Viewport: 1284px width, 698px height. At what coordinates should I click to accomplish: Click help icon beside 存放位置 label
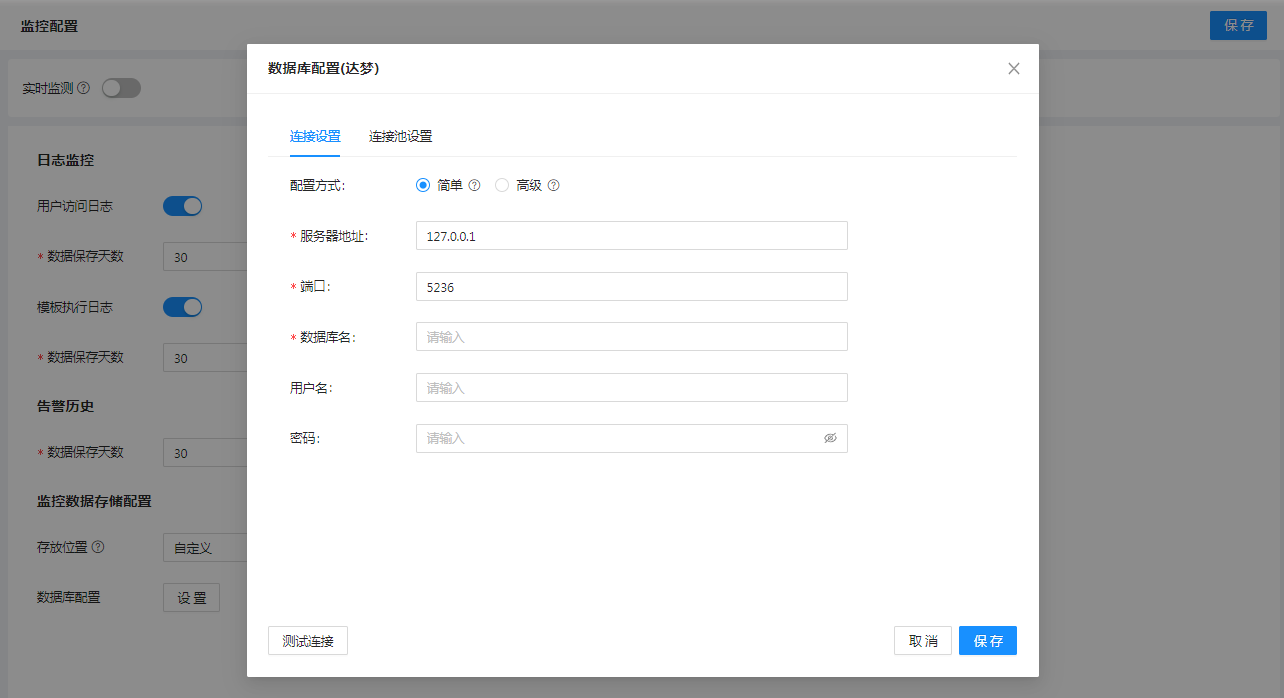[x=98, y=547]
